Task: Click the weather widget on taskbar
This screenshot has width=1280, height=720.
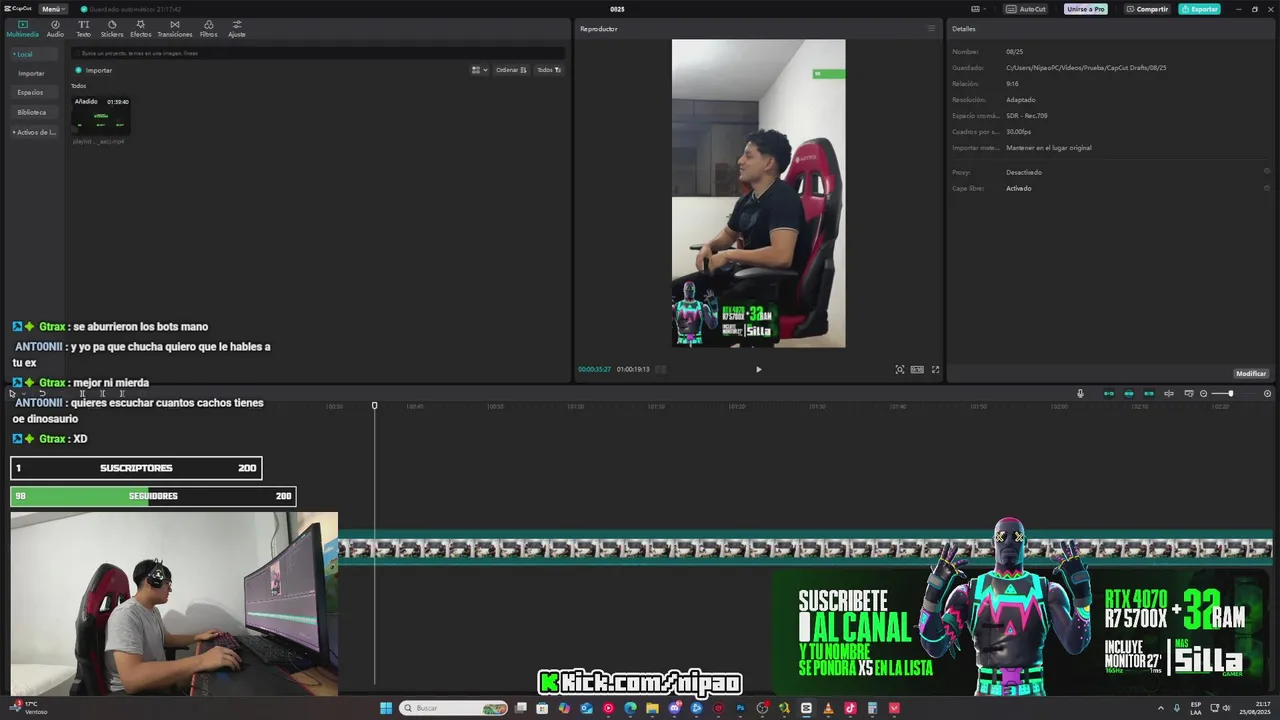Action: click(x=28, y=708)
